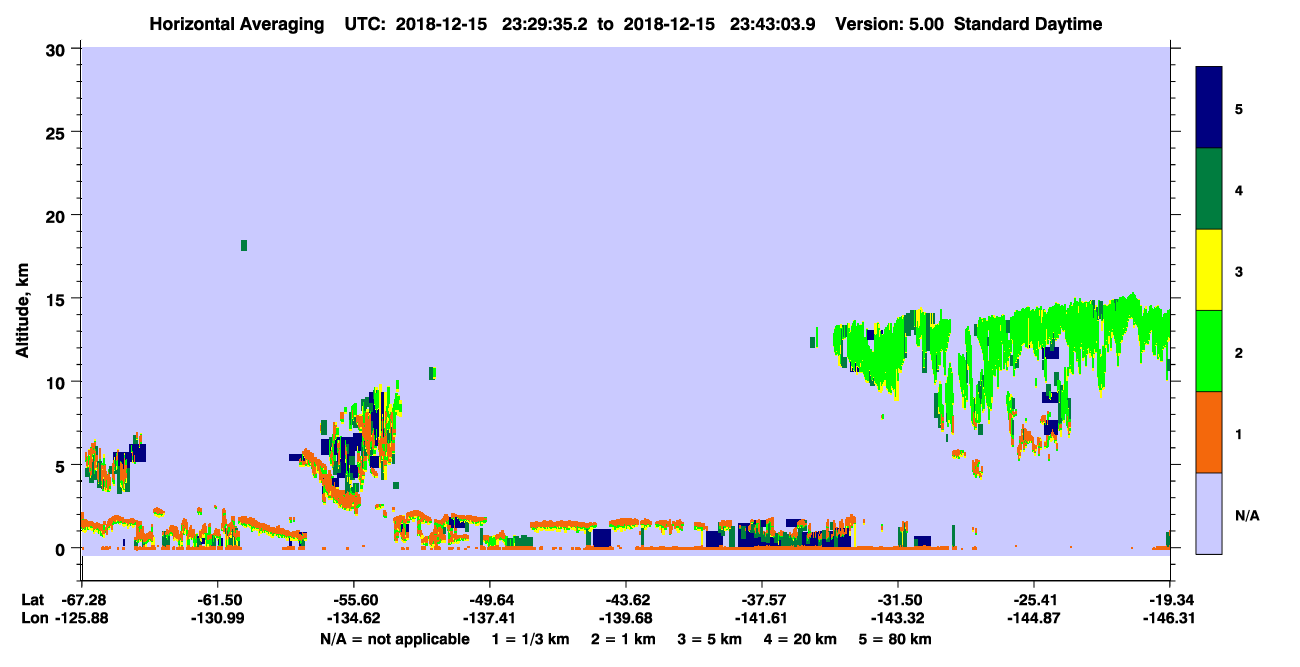Click the yellow level 3 colorbar segment
Image resolution: width=1300 pixels, height=667 pixels.
click(x=1209, y=270)
